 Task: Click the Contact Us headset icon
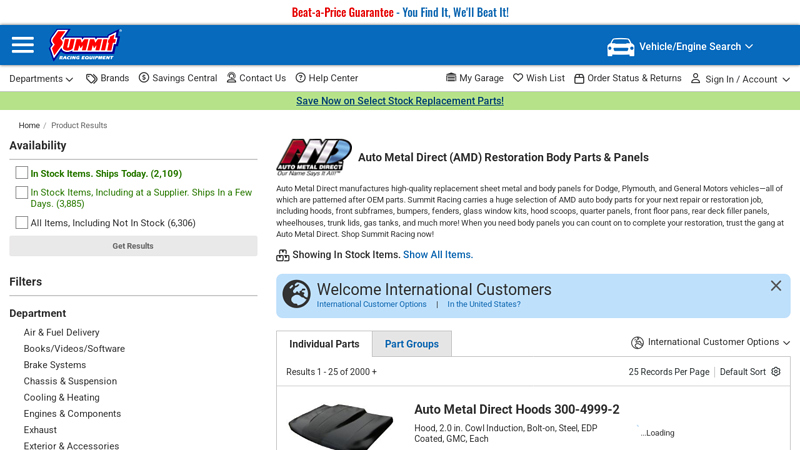[231, 78]
